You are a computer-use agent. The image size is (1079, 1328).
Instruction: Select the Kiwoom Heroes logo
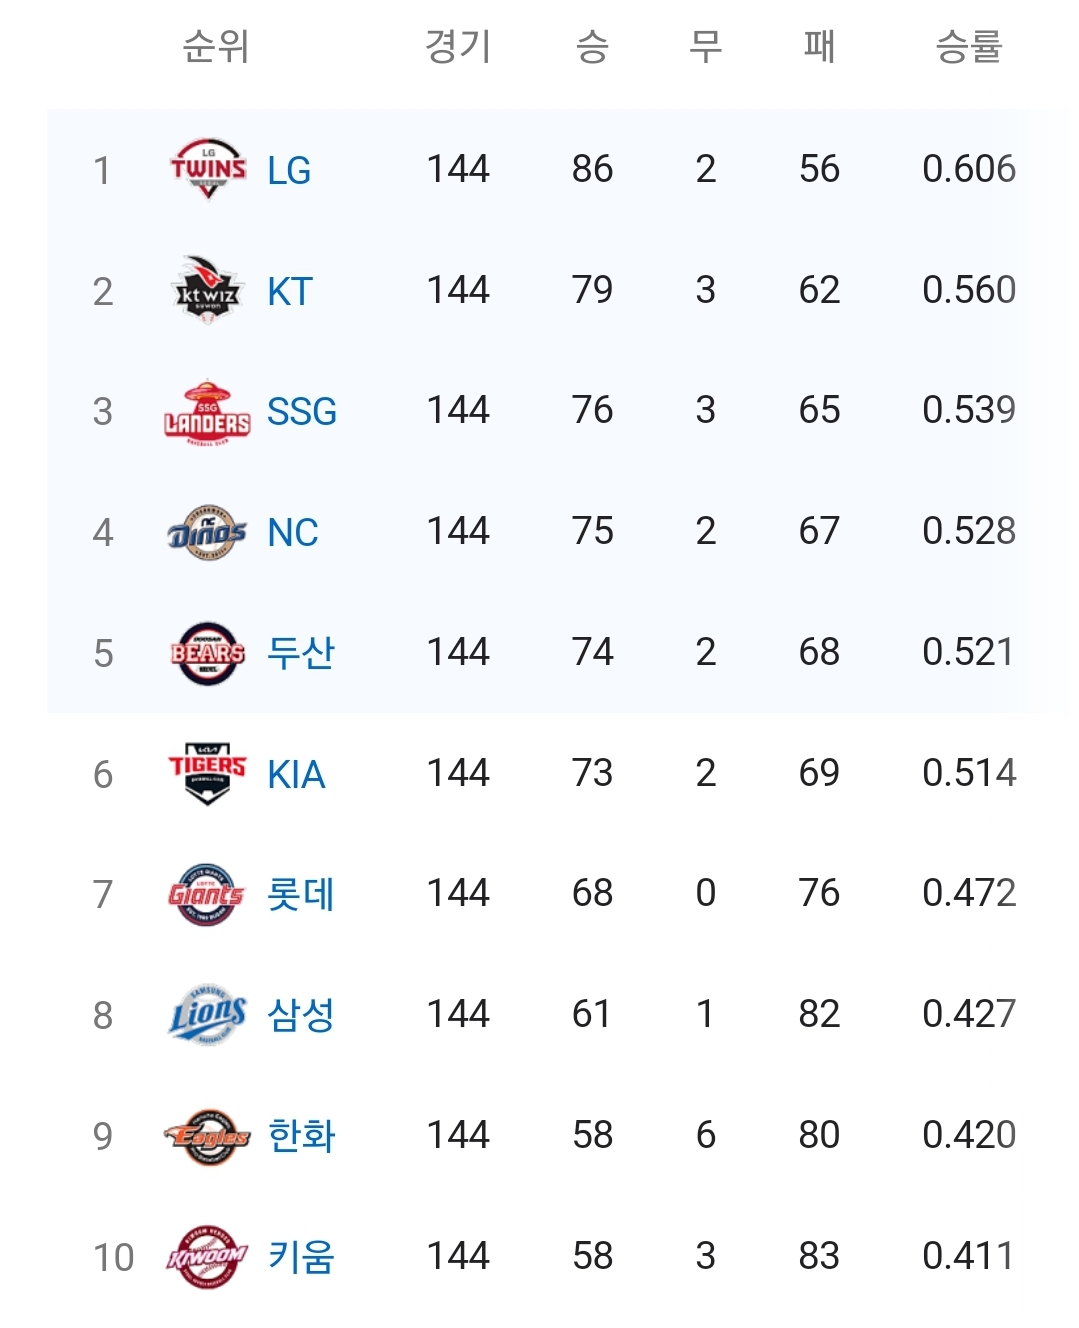coord(207,1256)
